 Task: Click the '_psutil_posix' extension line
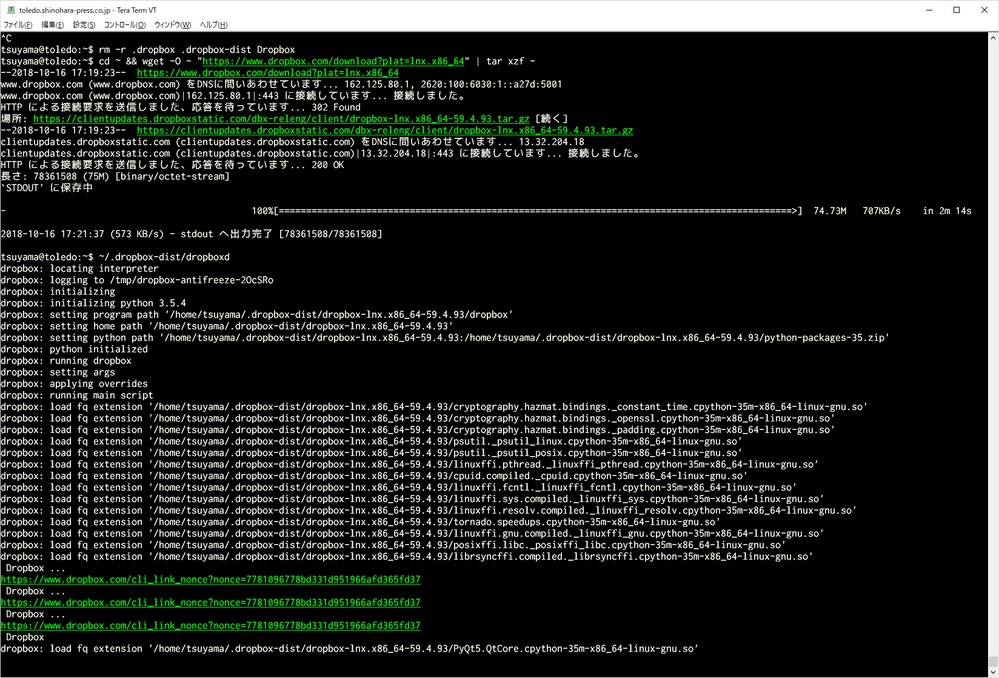pyautogui.click(x=371, y=453)
